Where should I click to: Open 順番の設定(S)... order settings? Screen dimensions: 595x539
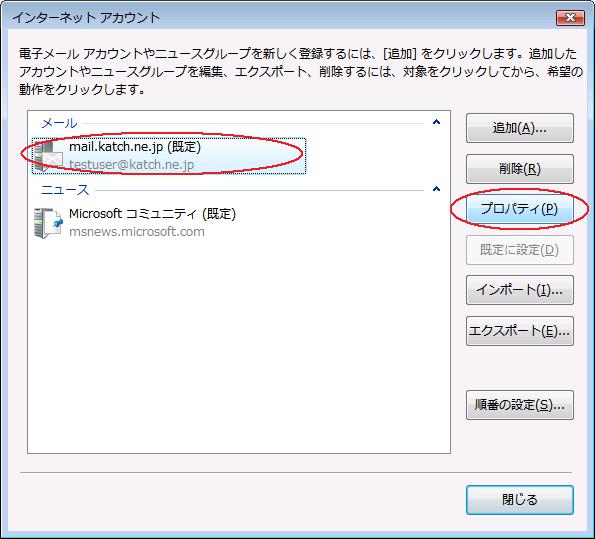(x=519, y=405)
